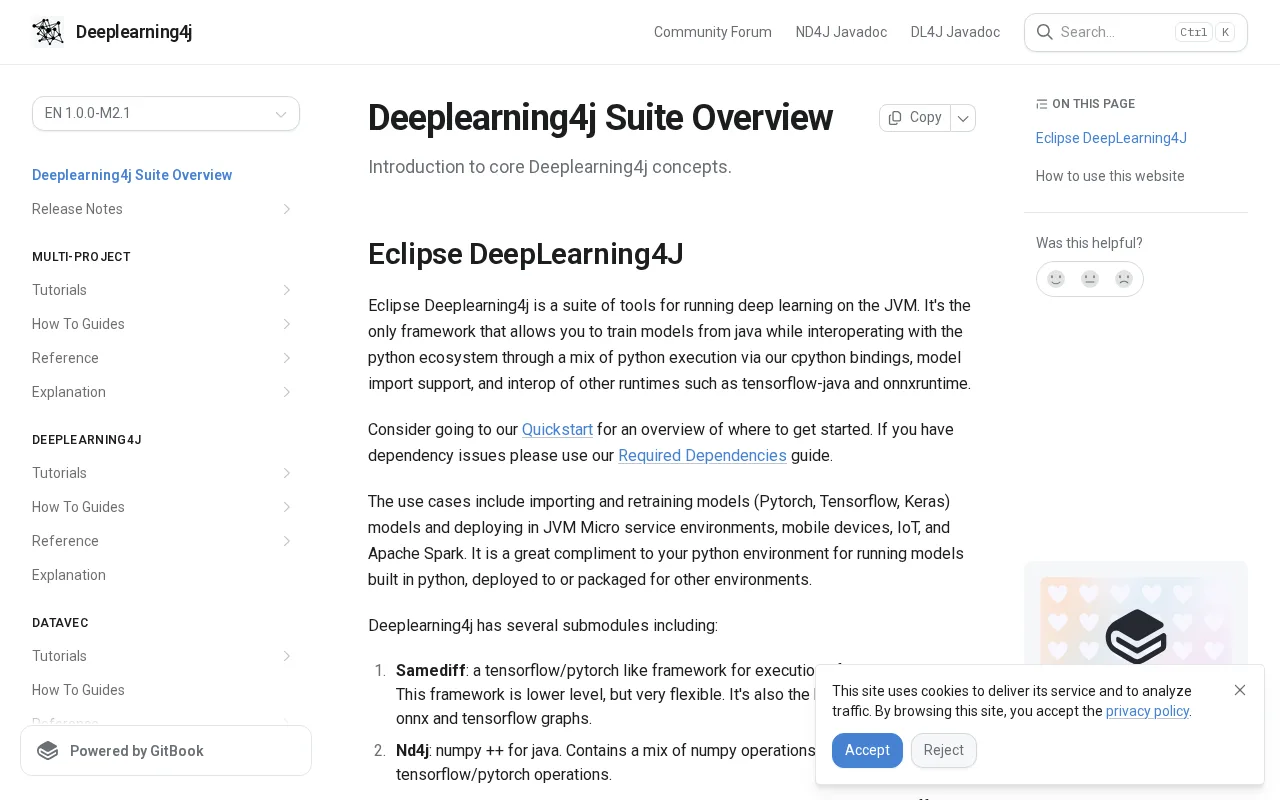Rate page with happy face
The height and width of the screenshot is (800, 1280).
[1056, 279]
